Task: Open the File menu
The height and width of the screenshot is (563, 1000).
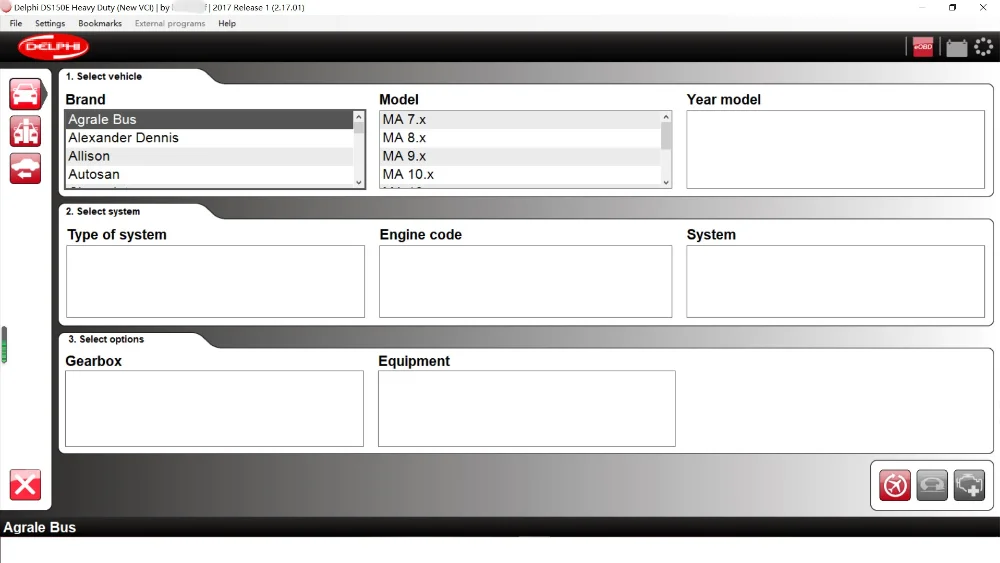Action: pyautogui.click(x=16, y=23)
